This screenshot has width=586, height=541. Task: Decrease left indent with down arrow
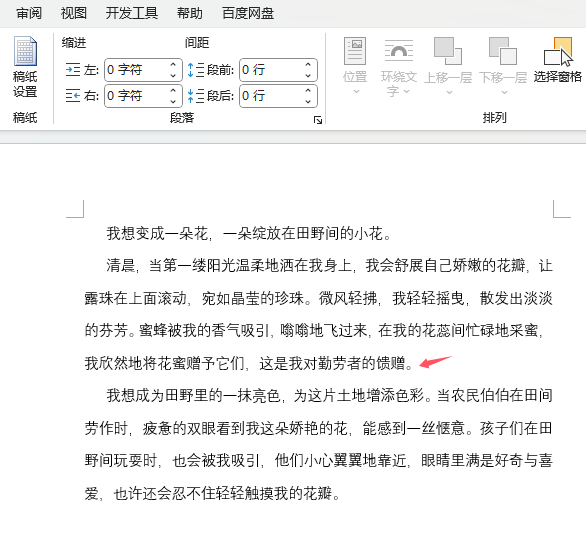pyautogui.click(x=173, y=75)
